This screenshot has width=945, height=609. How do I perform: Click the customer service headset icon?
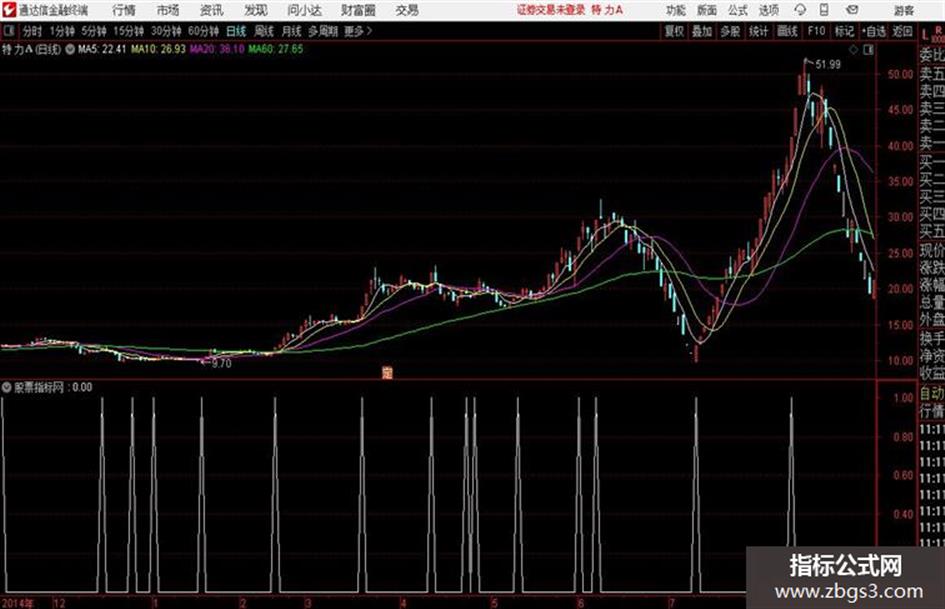pyautogui.click(x=800, y=10)
